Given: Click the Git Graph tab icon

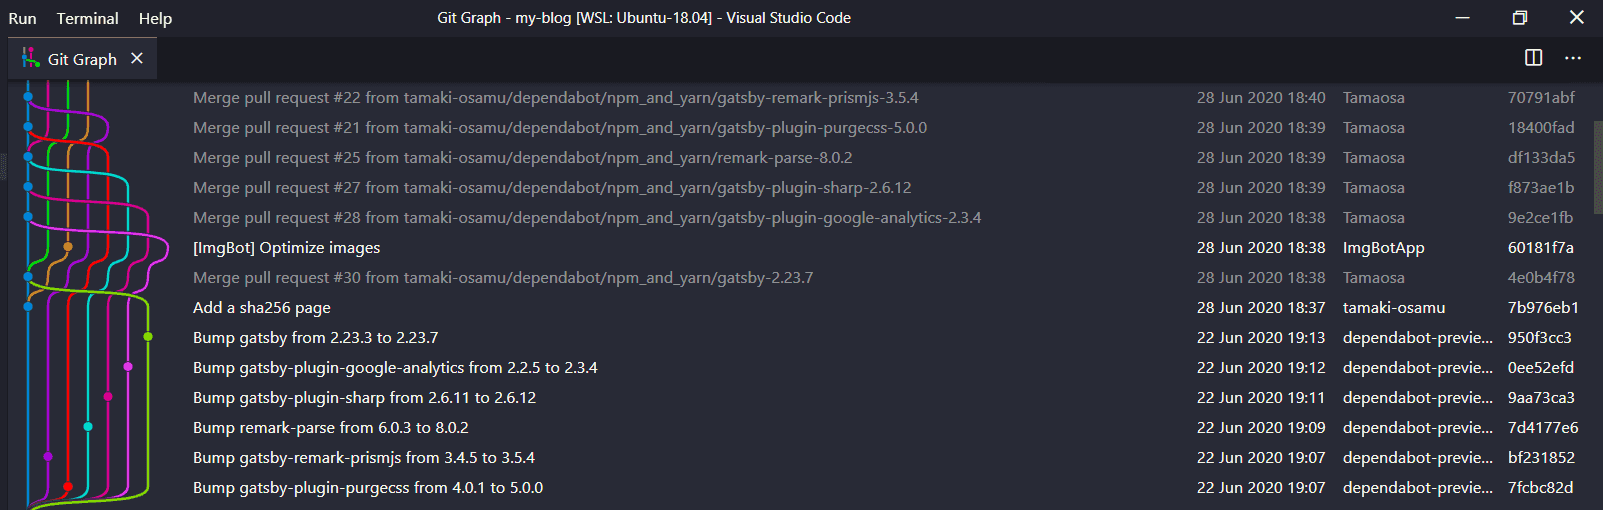Looking at the screenshot, I should pos(31,59).
